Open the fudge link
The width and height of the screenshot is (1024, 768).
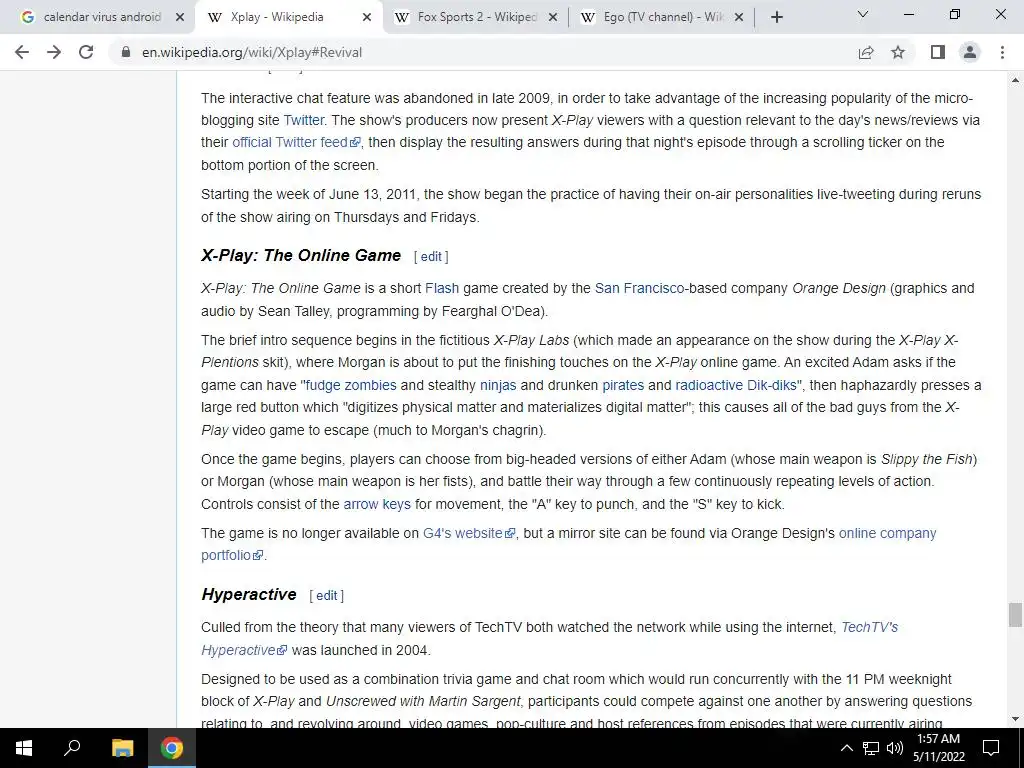[323, 385]
